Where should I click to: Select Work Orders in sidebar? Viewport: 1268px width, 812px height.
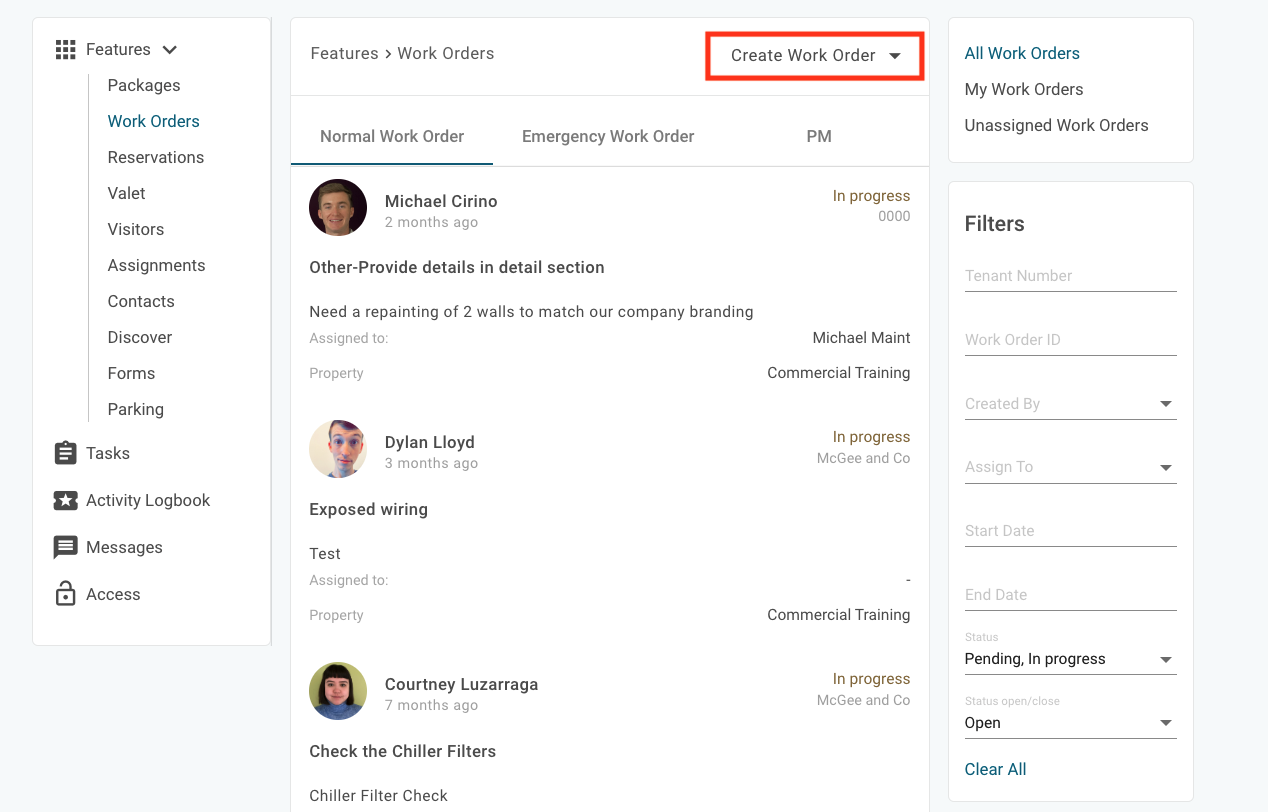(x=153, y=121)
